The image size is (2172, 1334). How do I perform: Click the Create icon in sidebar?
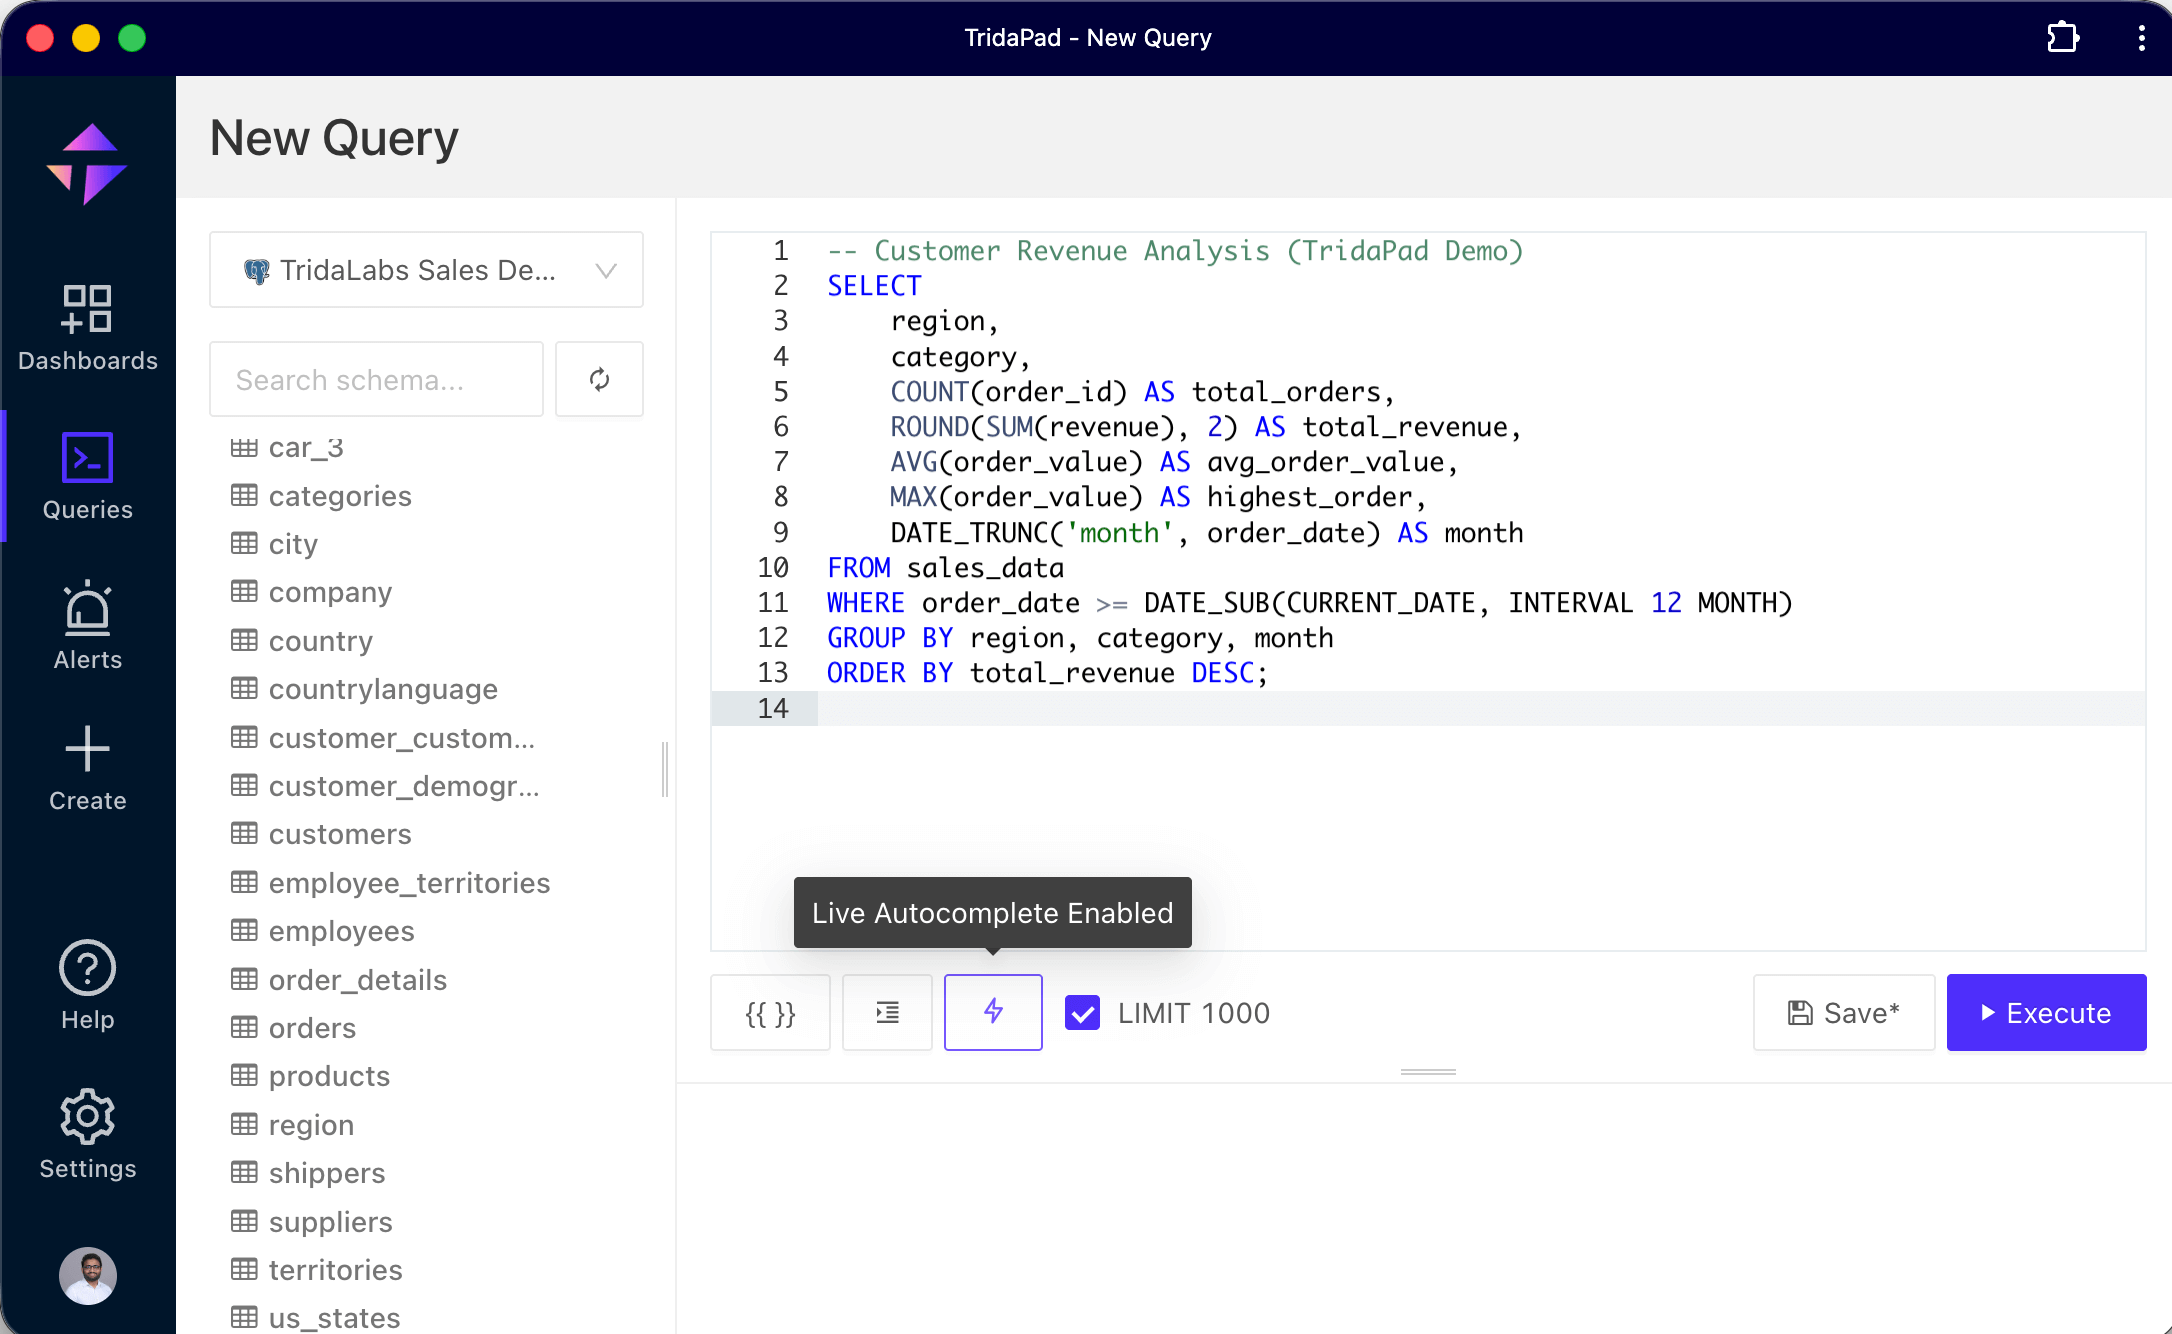87,765
